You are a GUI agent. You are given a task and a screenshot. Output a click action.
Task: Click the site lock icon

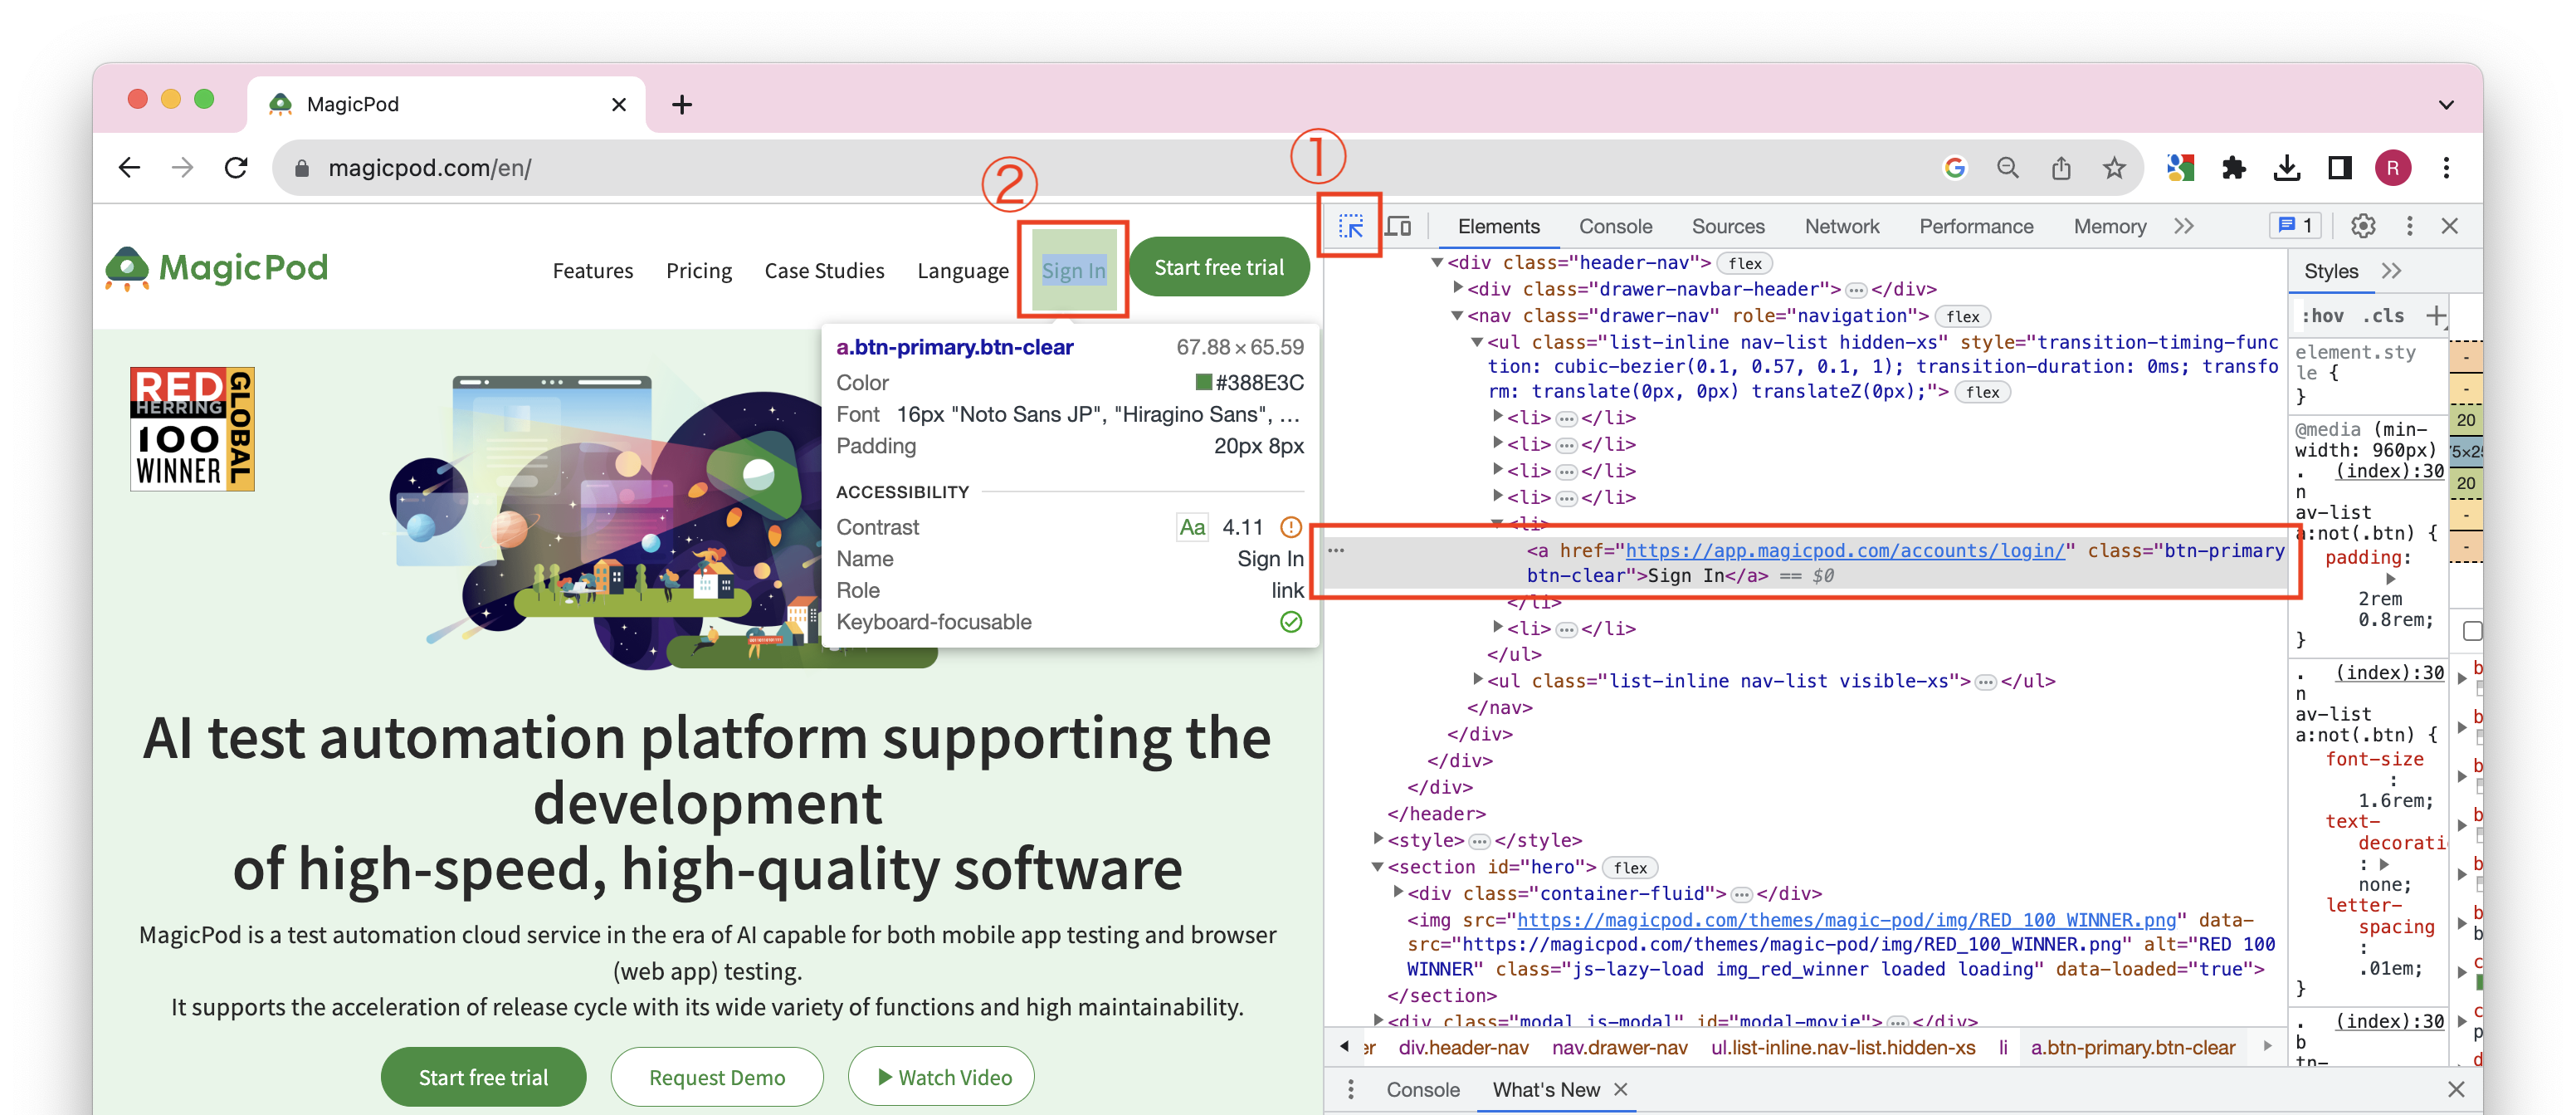(302, 168)
